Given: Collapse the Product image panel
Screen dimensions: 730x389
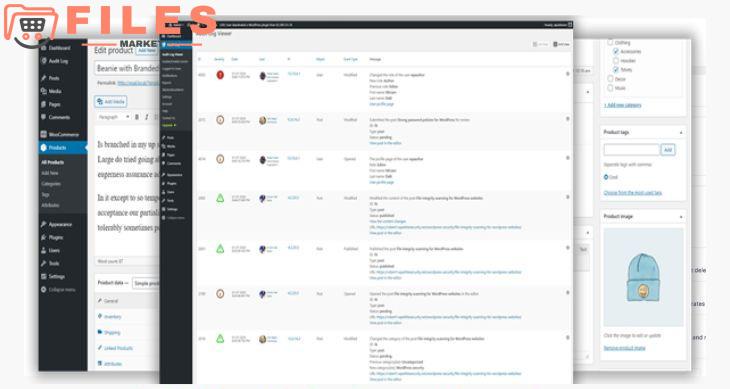Looking at the screenshot, I should [681, 217].
